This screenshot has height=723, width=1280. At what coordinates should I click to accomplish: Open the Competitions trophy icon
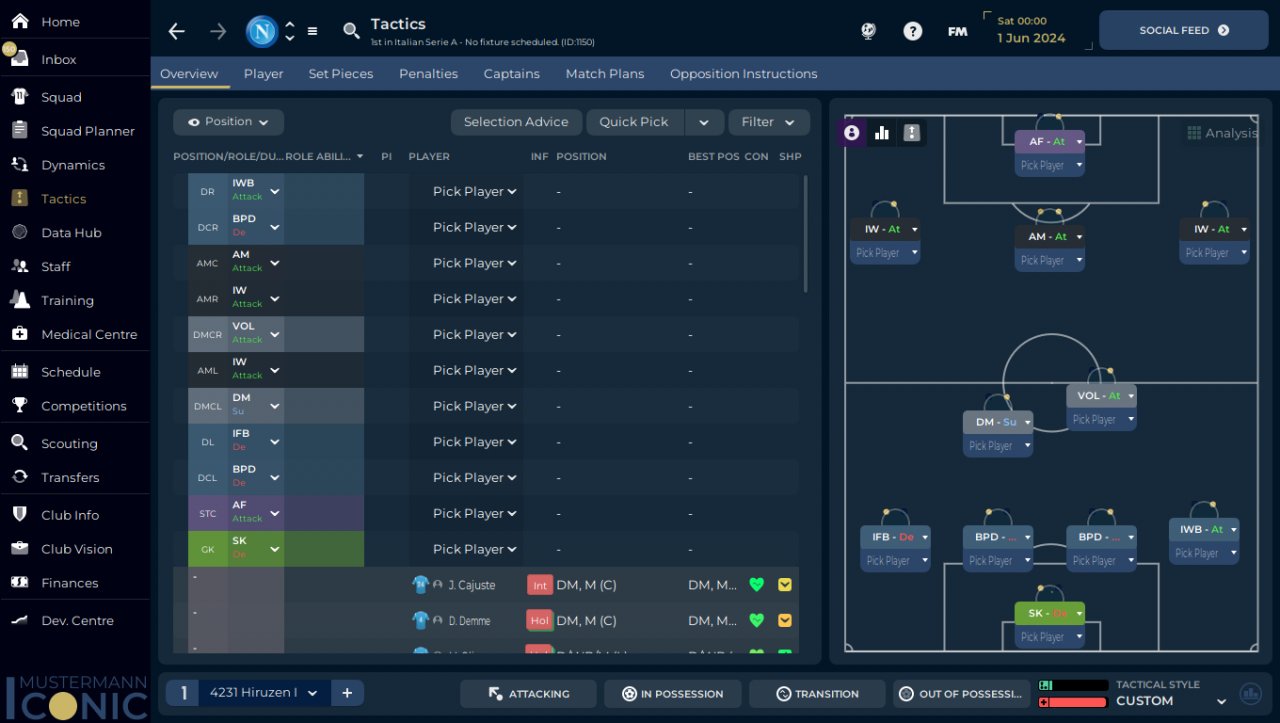(19, 405)
